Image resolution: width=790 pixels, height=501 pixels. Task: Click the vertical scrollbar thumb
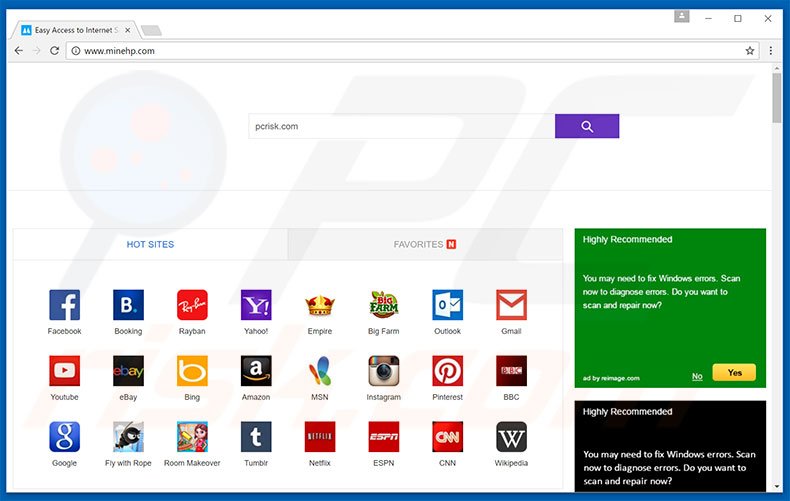pos(776,98)
